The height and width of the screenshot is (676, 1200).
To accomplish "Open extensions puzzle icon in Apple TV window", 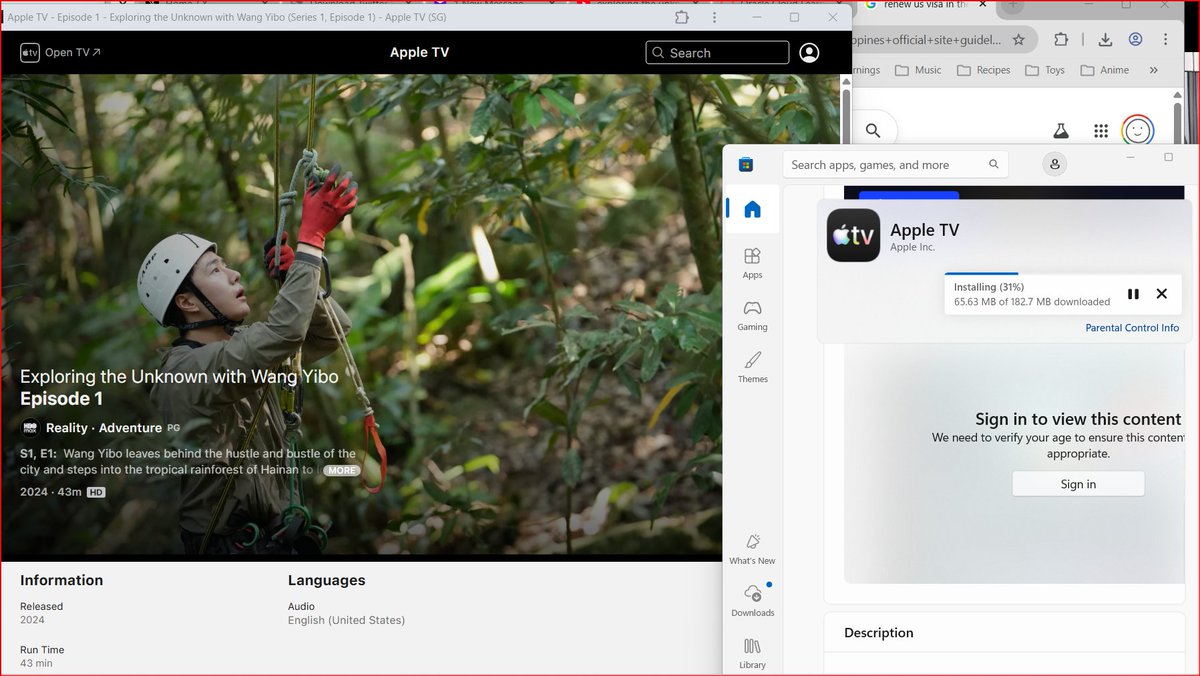I will tap(682, 17).
